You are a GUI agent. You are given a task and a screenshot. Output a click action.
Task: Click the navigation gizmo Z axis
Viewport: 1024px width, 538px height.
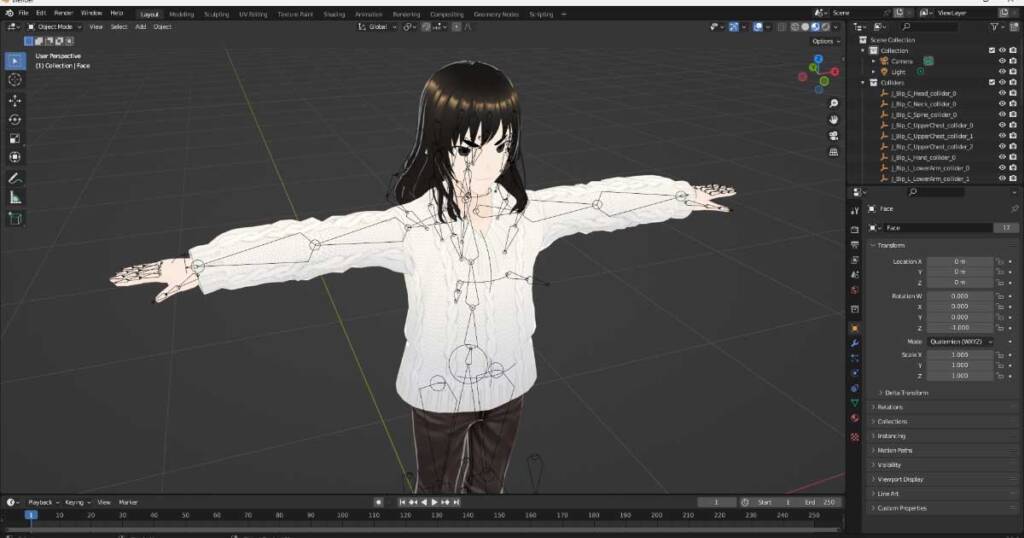click(818, 59)
